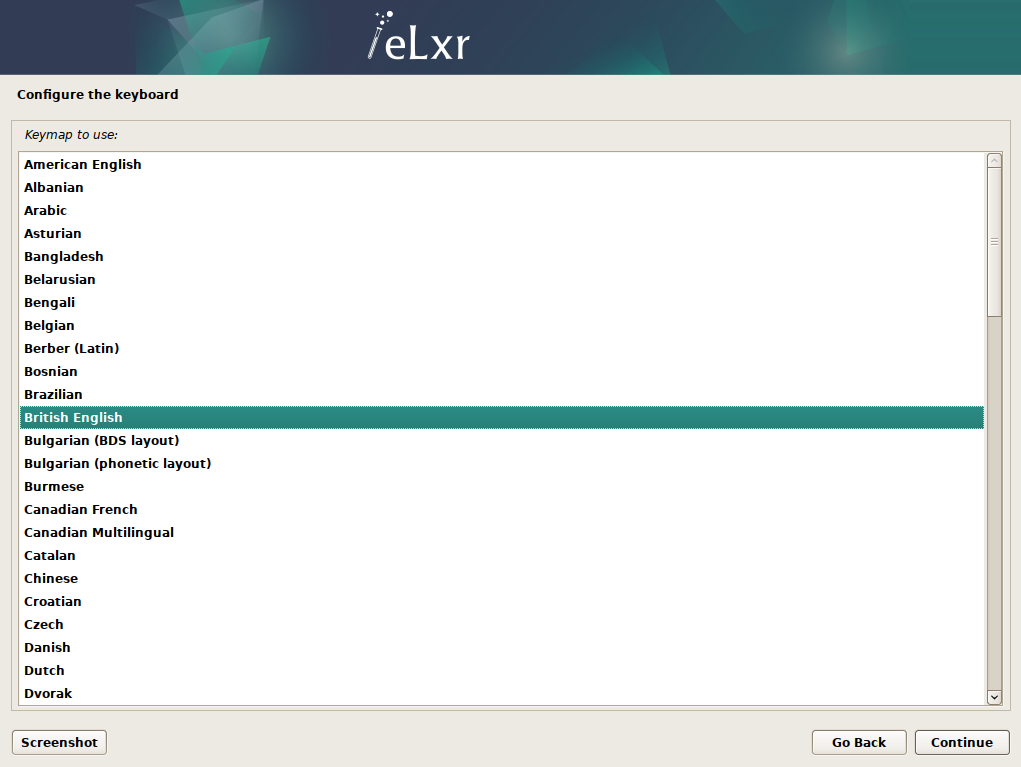1021x767 pixels.
Task: Select the Arabic keyboard layout
Action: 45,210
